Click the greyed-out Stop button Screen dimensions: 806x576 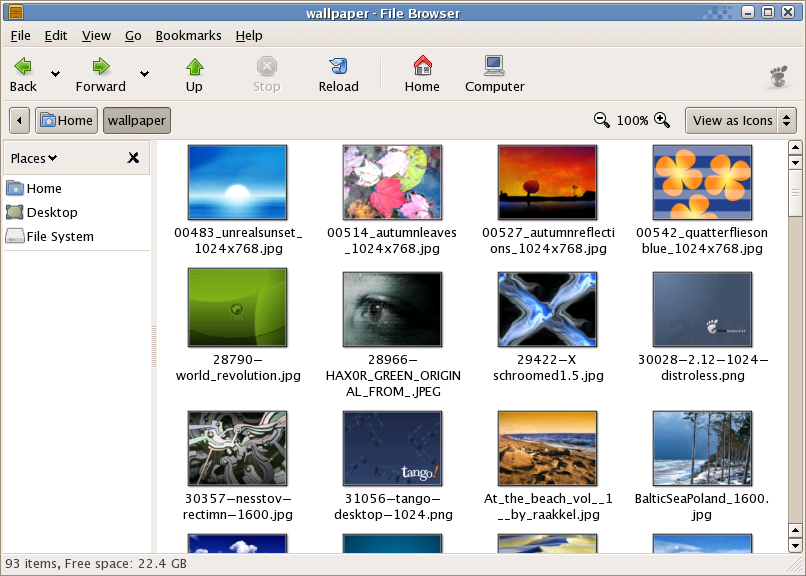tap(266, 75)
